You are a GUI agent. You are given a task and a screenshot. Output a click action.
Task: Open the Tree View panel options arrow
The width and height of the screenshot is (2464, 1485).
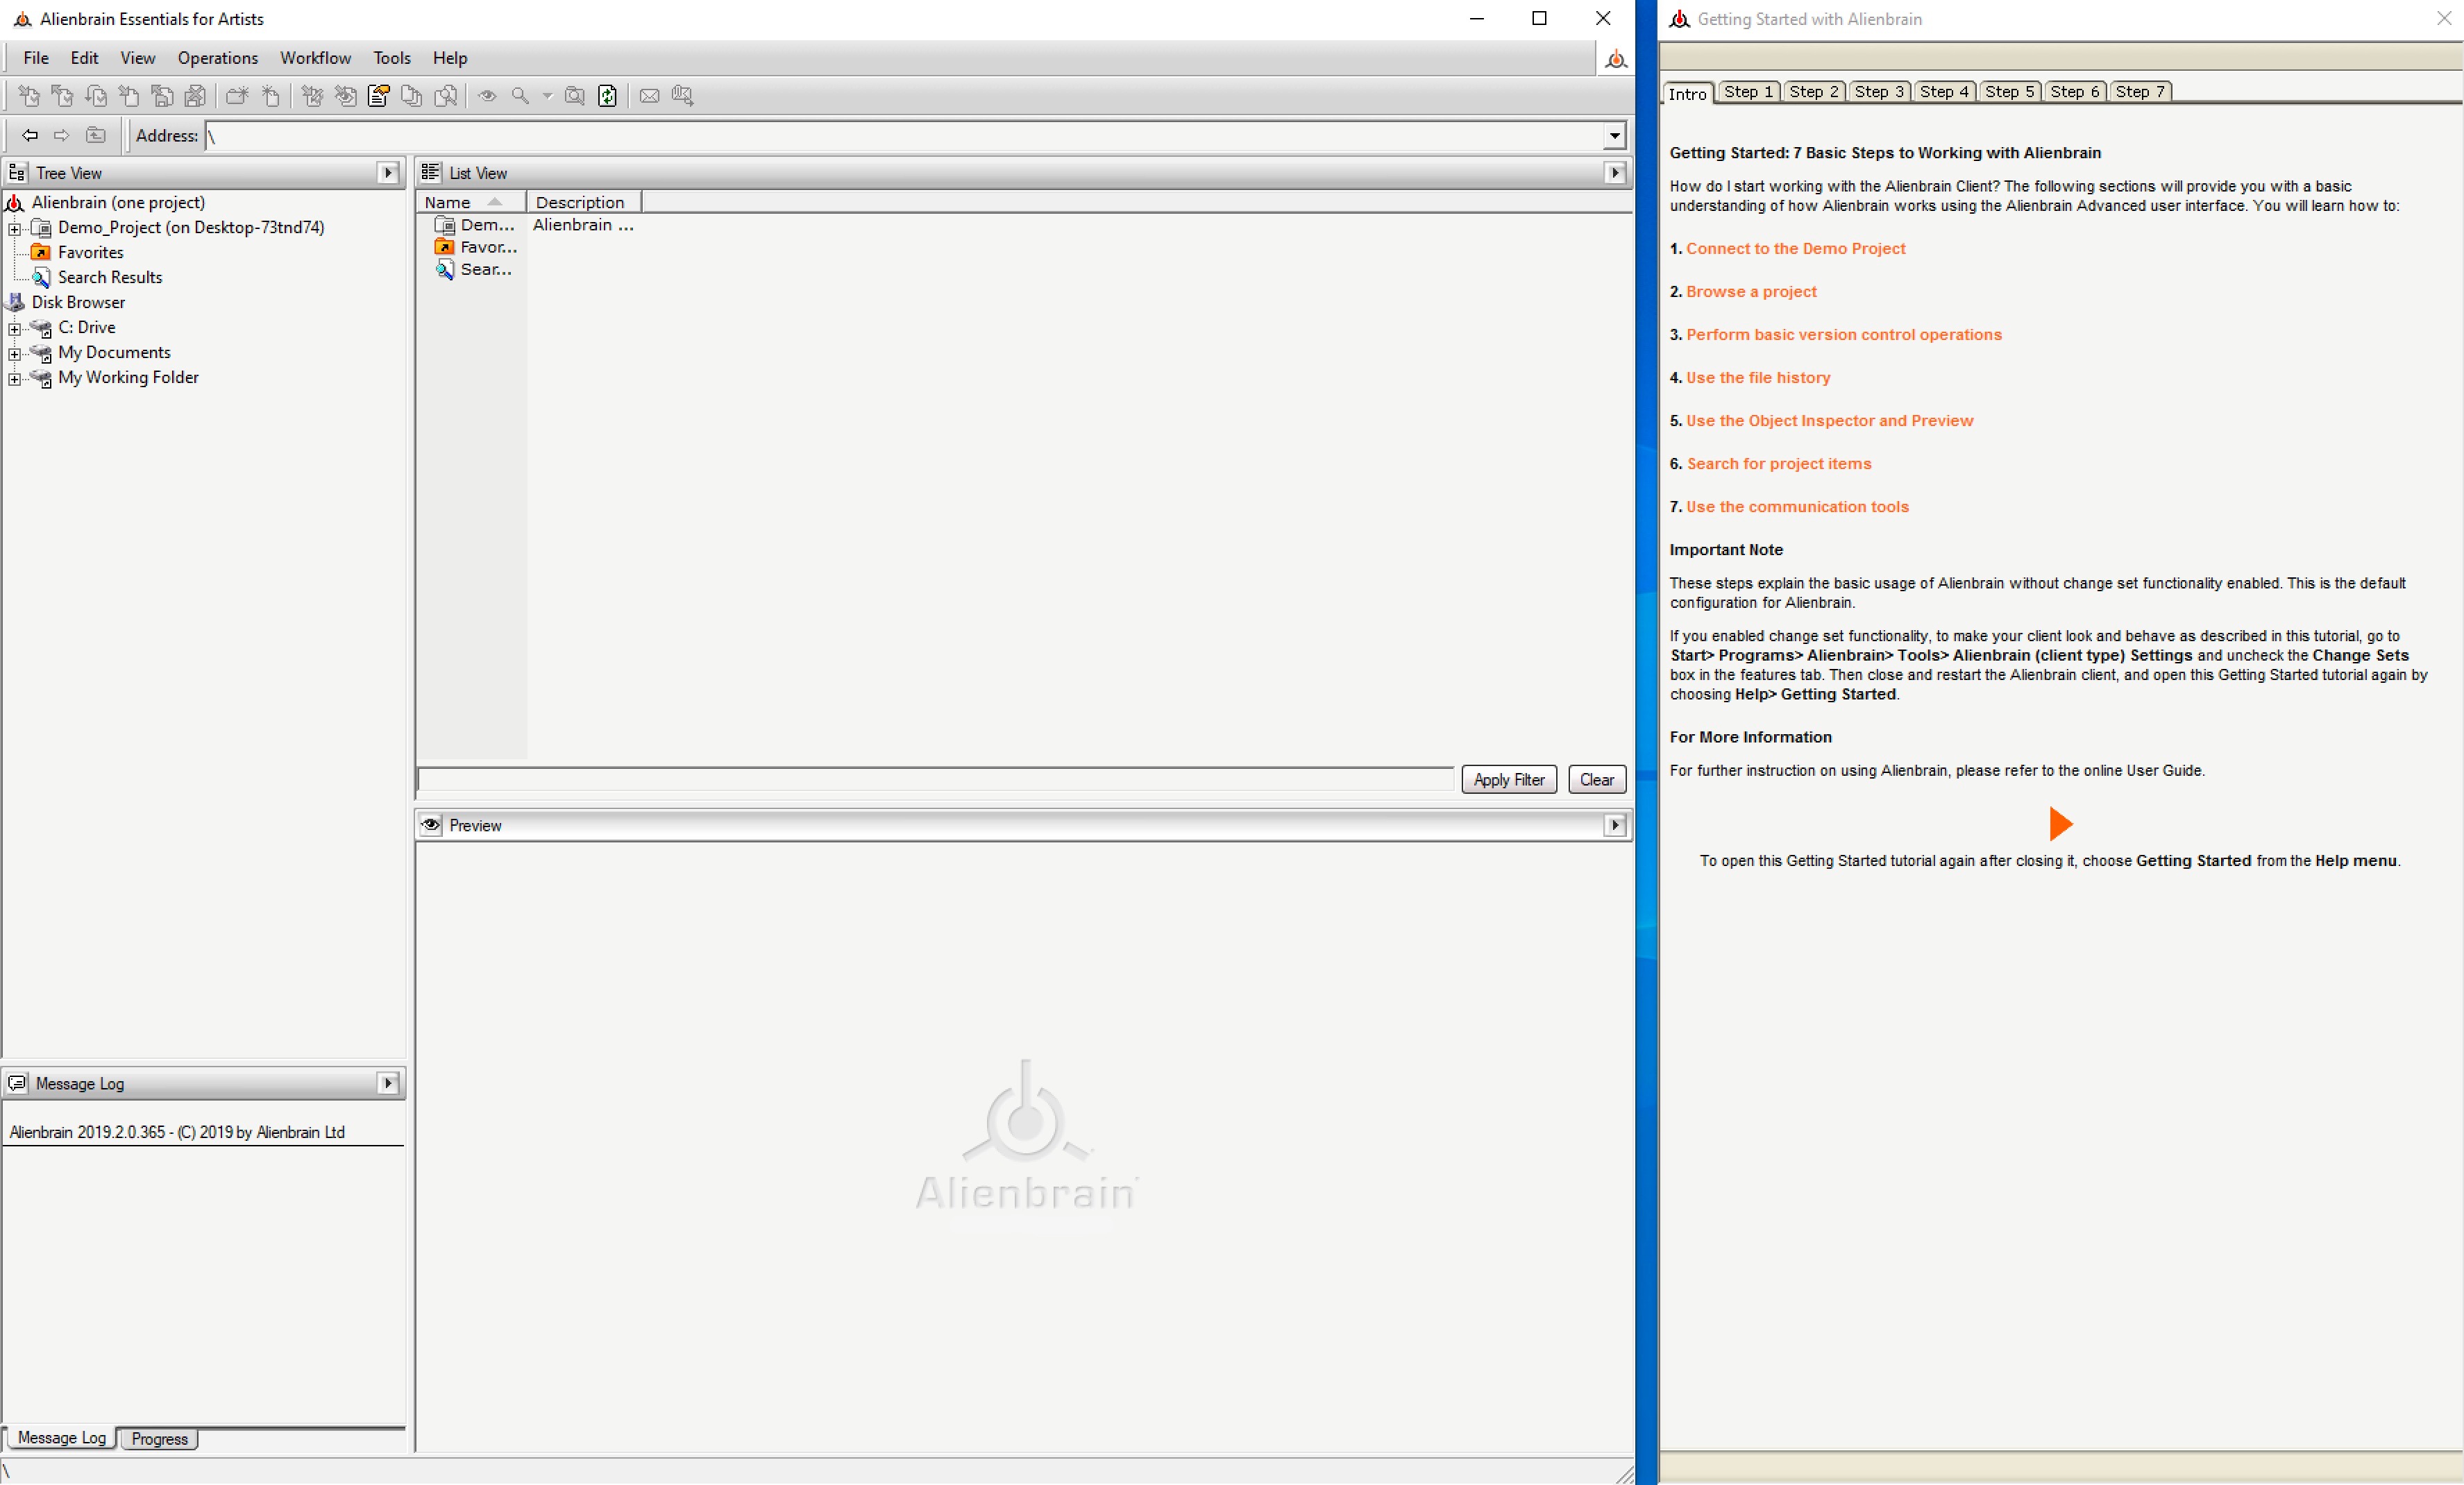click(x=389, y=173)
